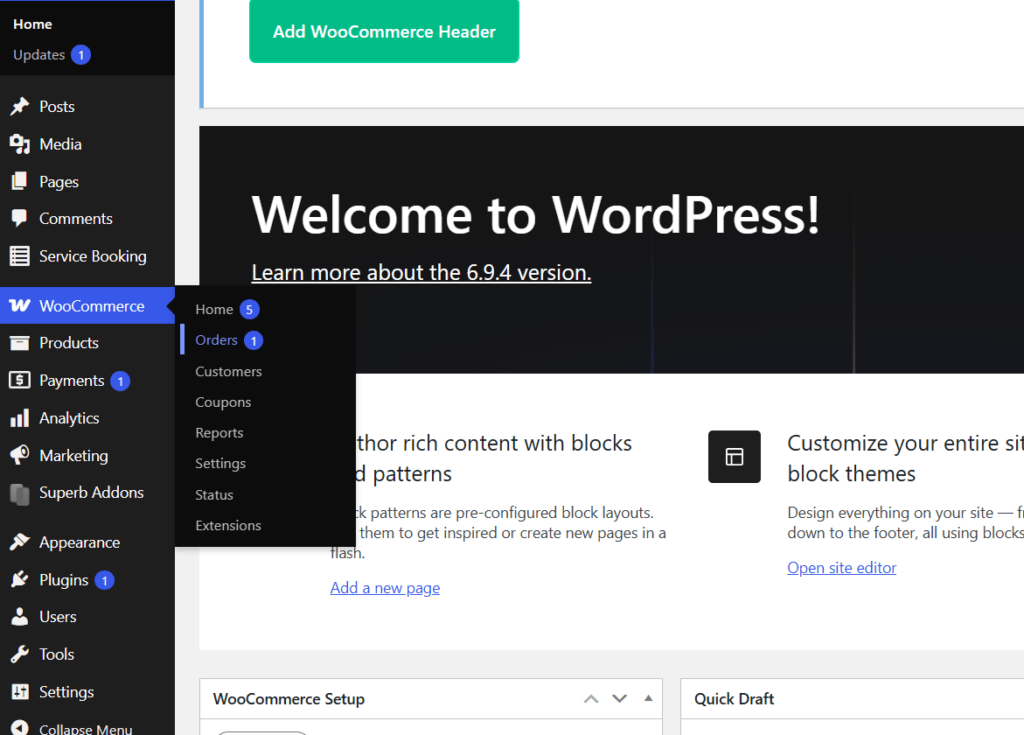Screen dimensions: 1024x735
Task: Open the Analytics menu
Action: point(88,418)
